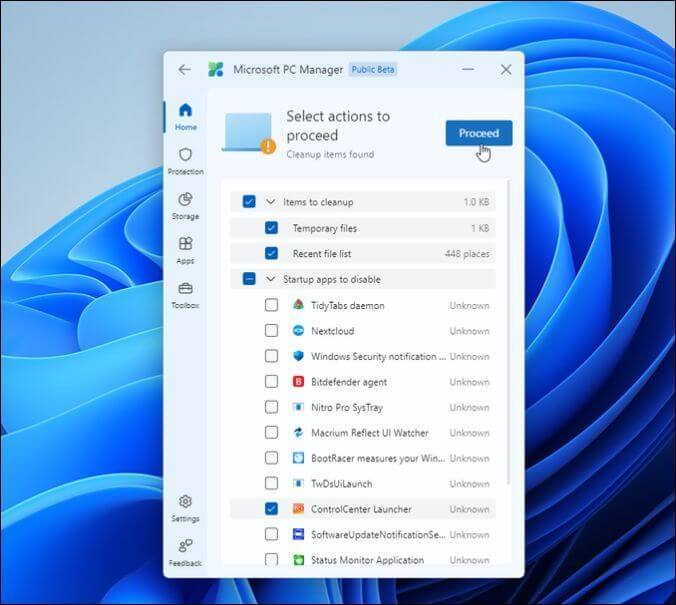This screenshot has height=605, width=676.
Task: Click the TidyTabs daemon app icon
Action: point(298,305)
